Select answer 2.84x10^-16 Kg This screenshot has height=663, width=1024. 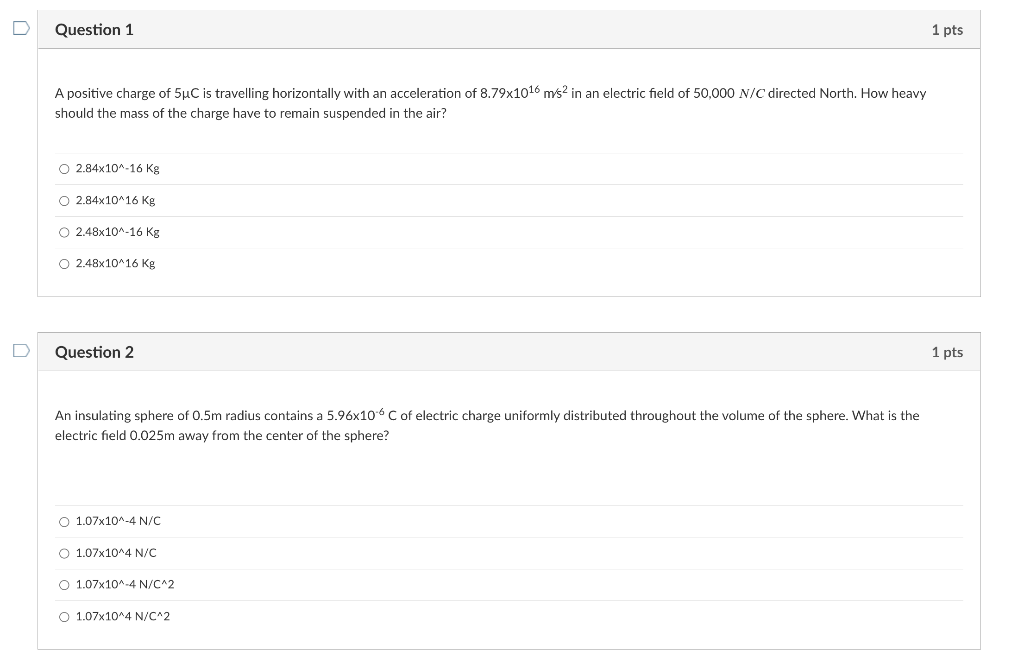[64, 169]
